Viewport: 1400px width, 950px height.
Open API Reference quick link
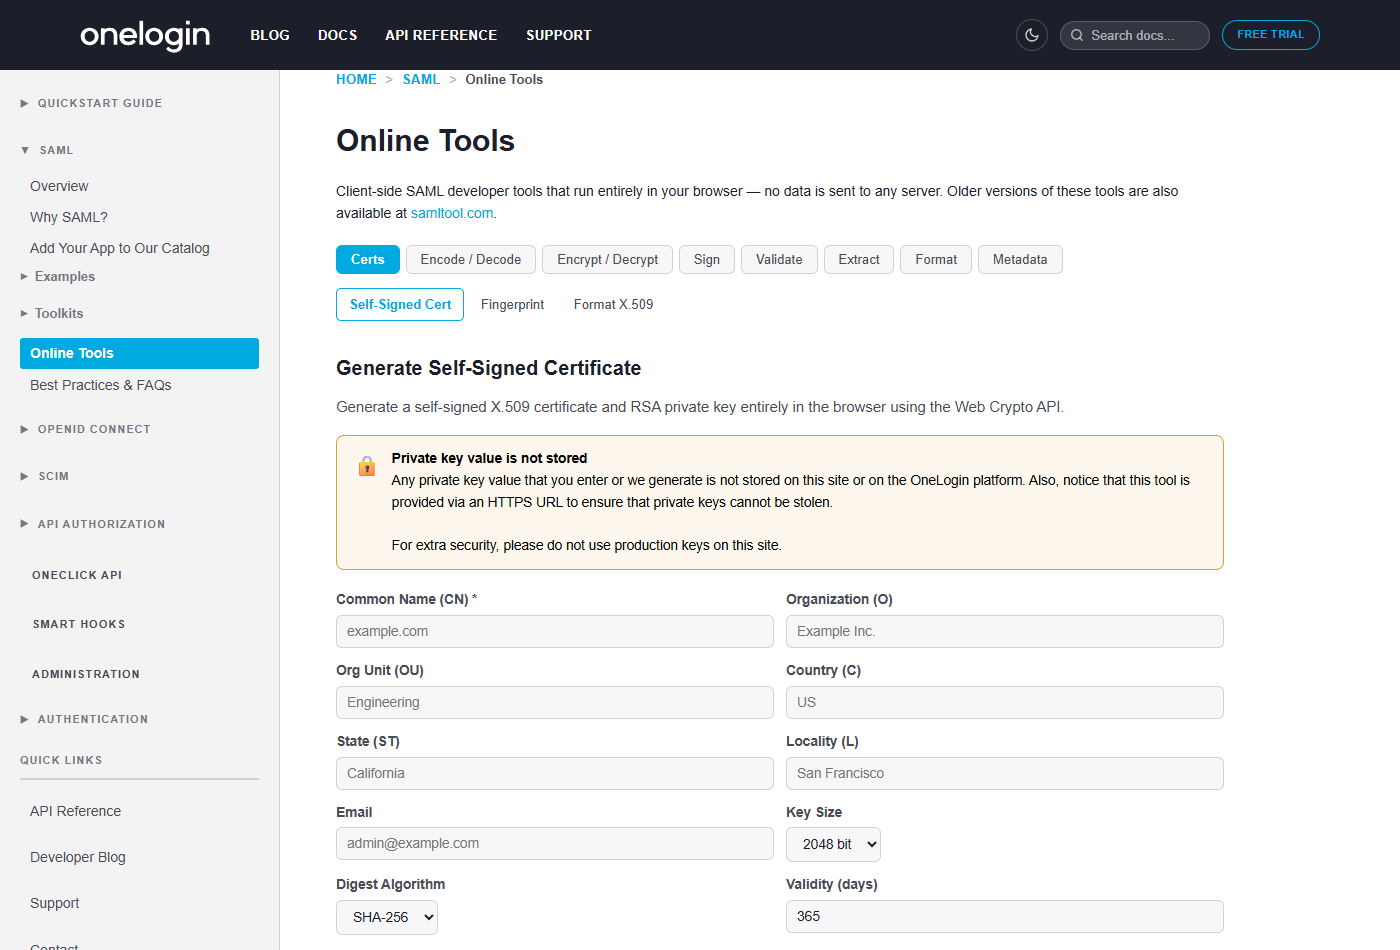point(75,811)
